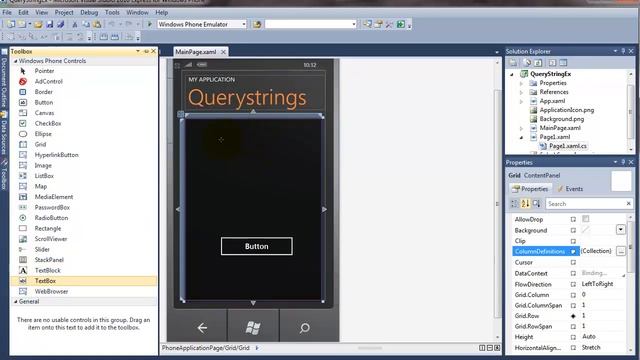This screenshot has height=360, width=640.
Task: Pick the TextBlock toolbox control
Action: coord(83,270)
